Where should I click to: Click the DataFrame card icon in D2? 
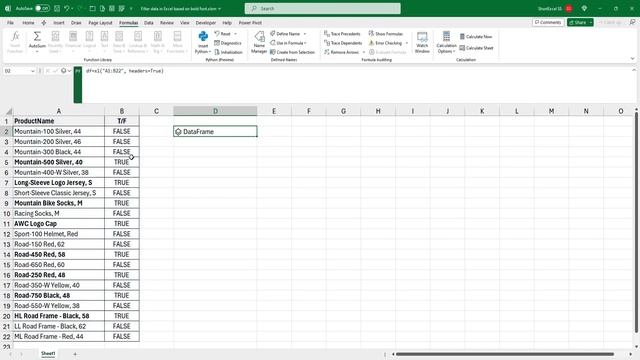point(178,132)
